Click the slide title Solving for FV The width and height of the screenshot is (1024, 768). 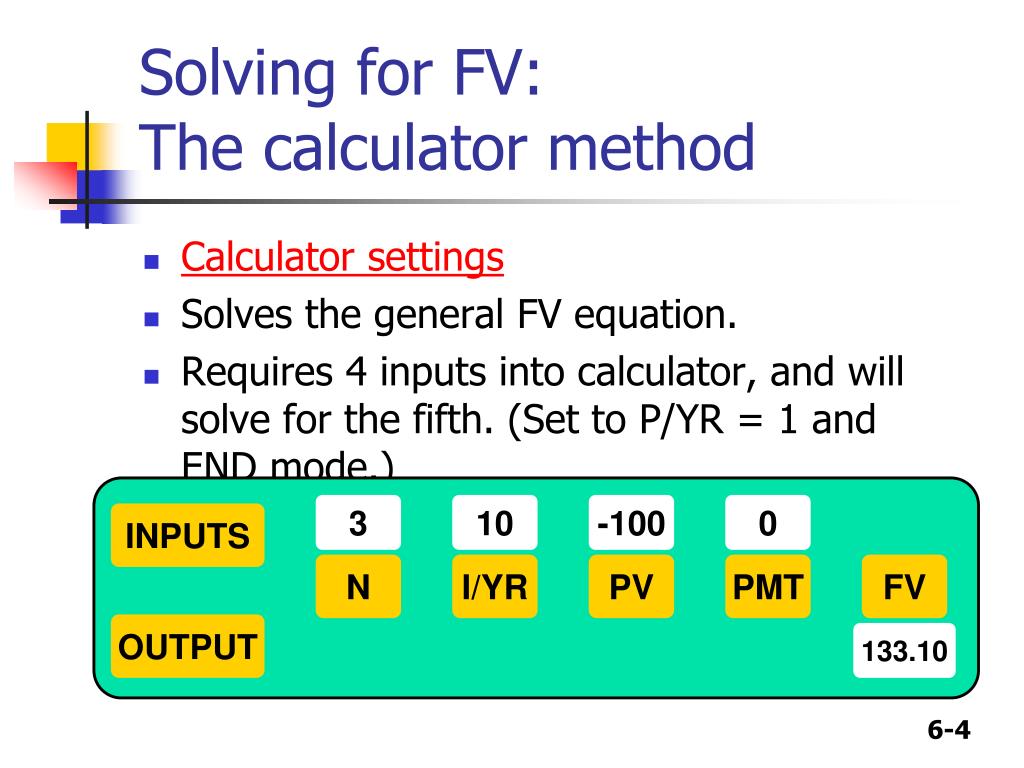coord(340,73)
